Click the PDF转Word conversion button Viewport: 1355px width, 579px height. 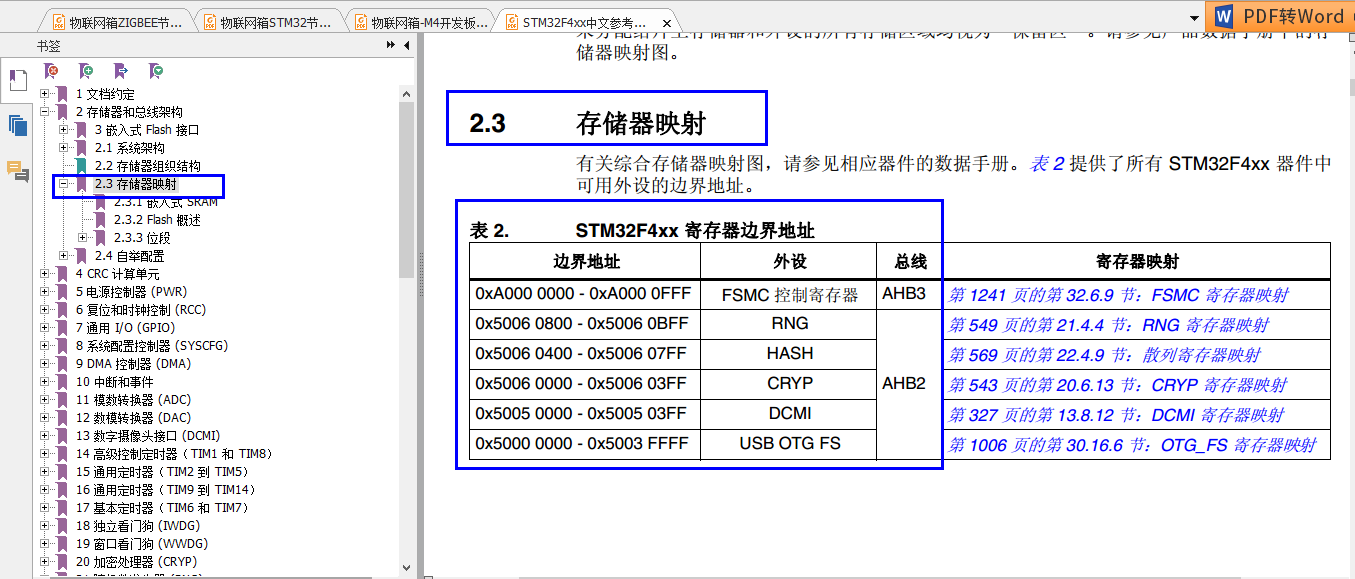(1280, 16)
